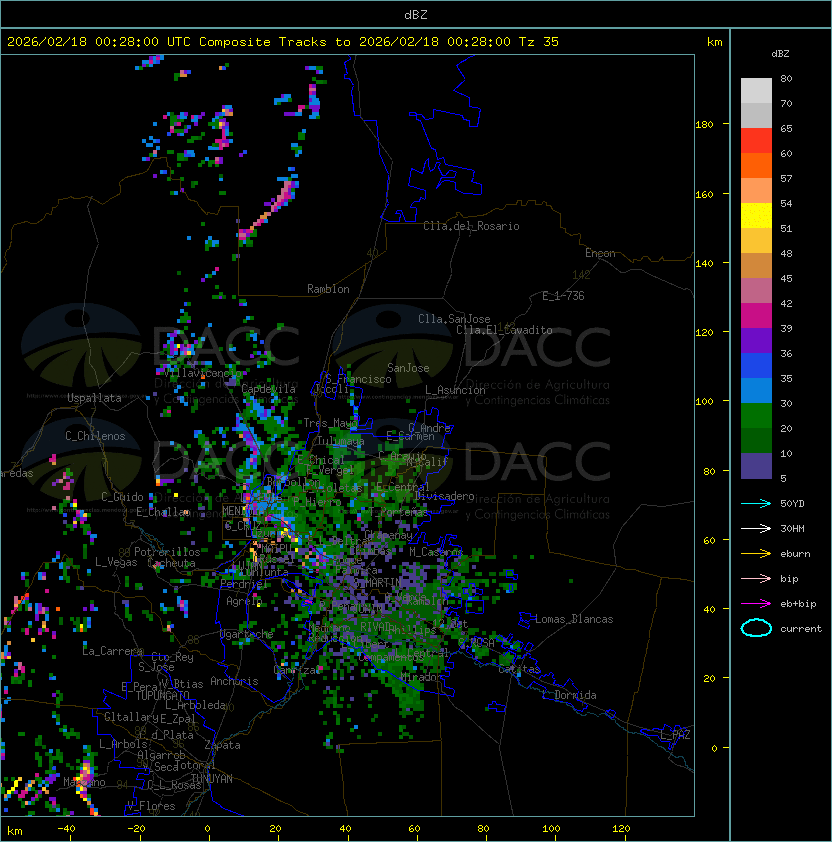
Task: Click the 'Tres_Mayo' map label
Action: [330, 423]
